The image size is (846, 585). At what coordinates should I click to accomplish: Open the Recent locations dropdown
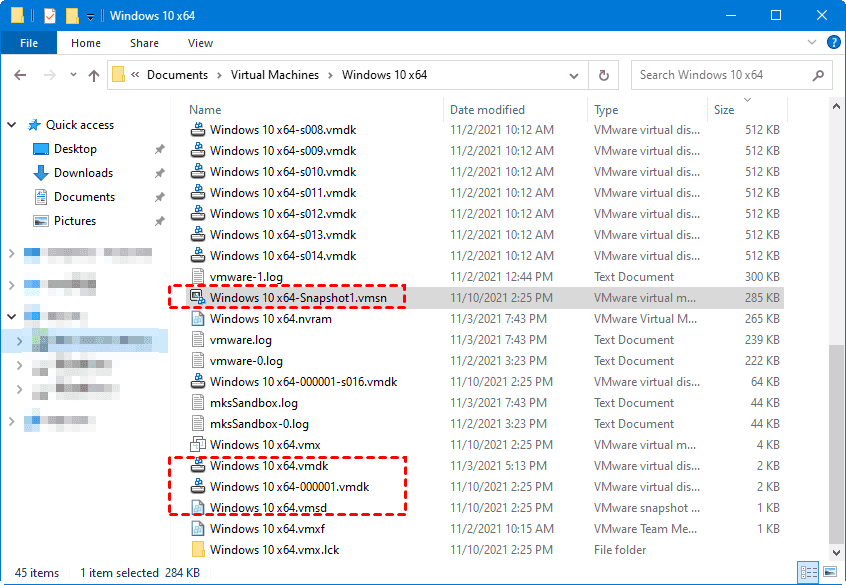click(73, 74)
